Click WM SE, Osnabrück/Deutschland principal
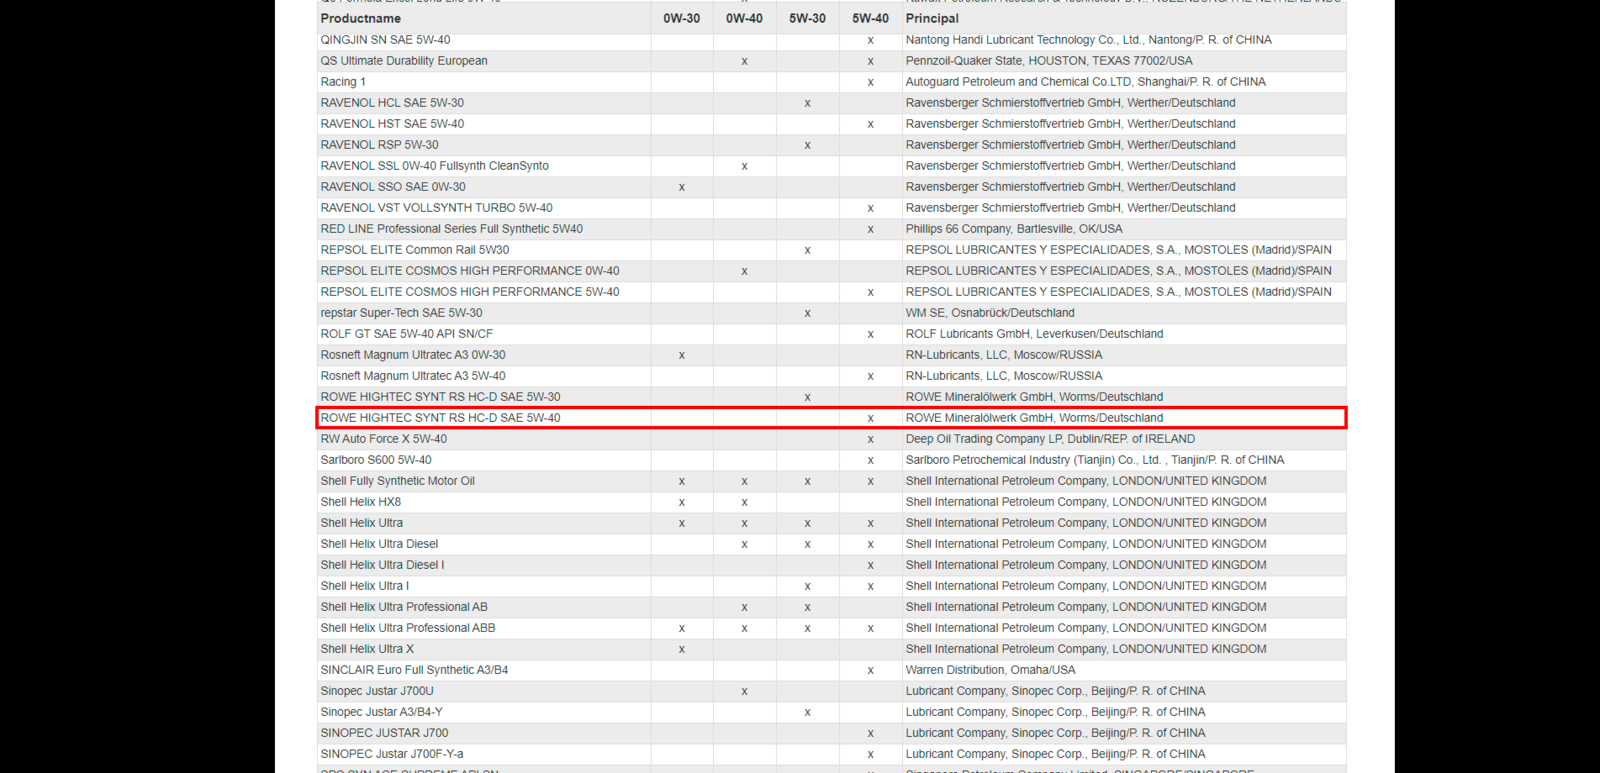The width and height of the screenshot is (1600, 773). tap(990, 313)
